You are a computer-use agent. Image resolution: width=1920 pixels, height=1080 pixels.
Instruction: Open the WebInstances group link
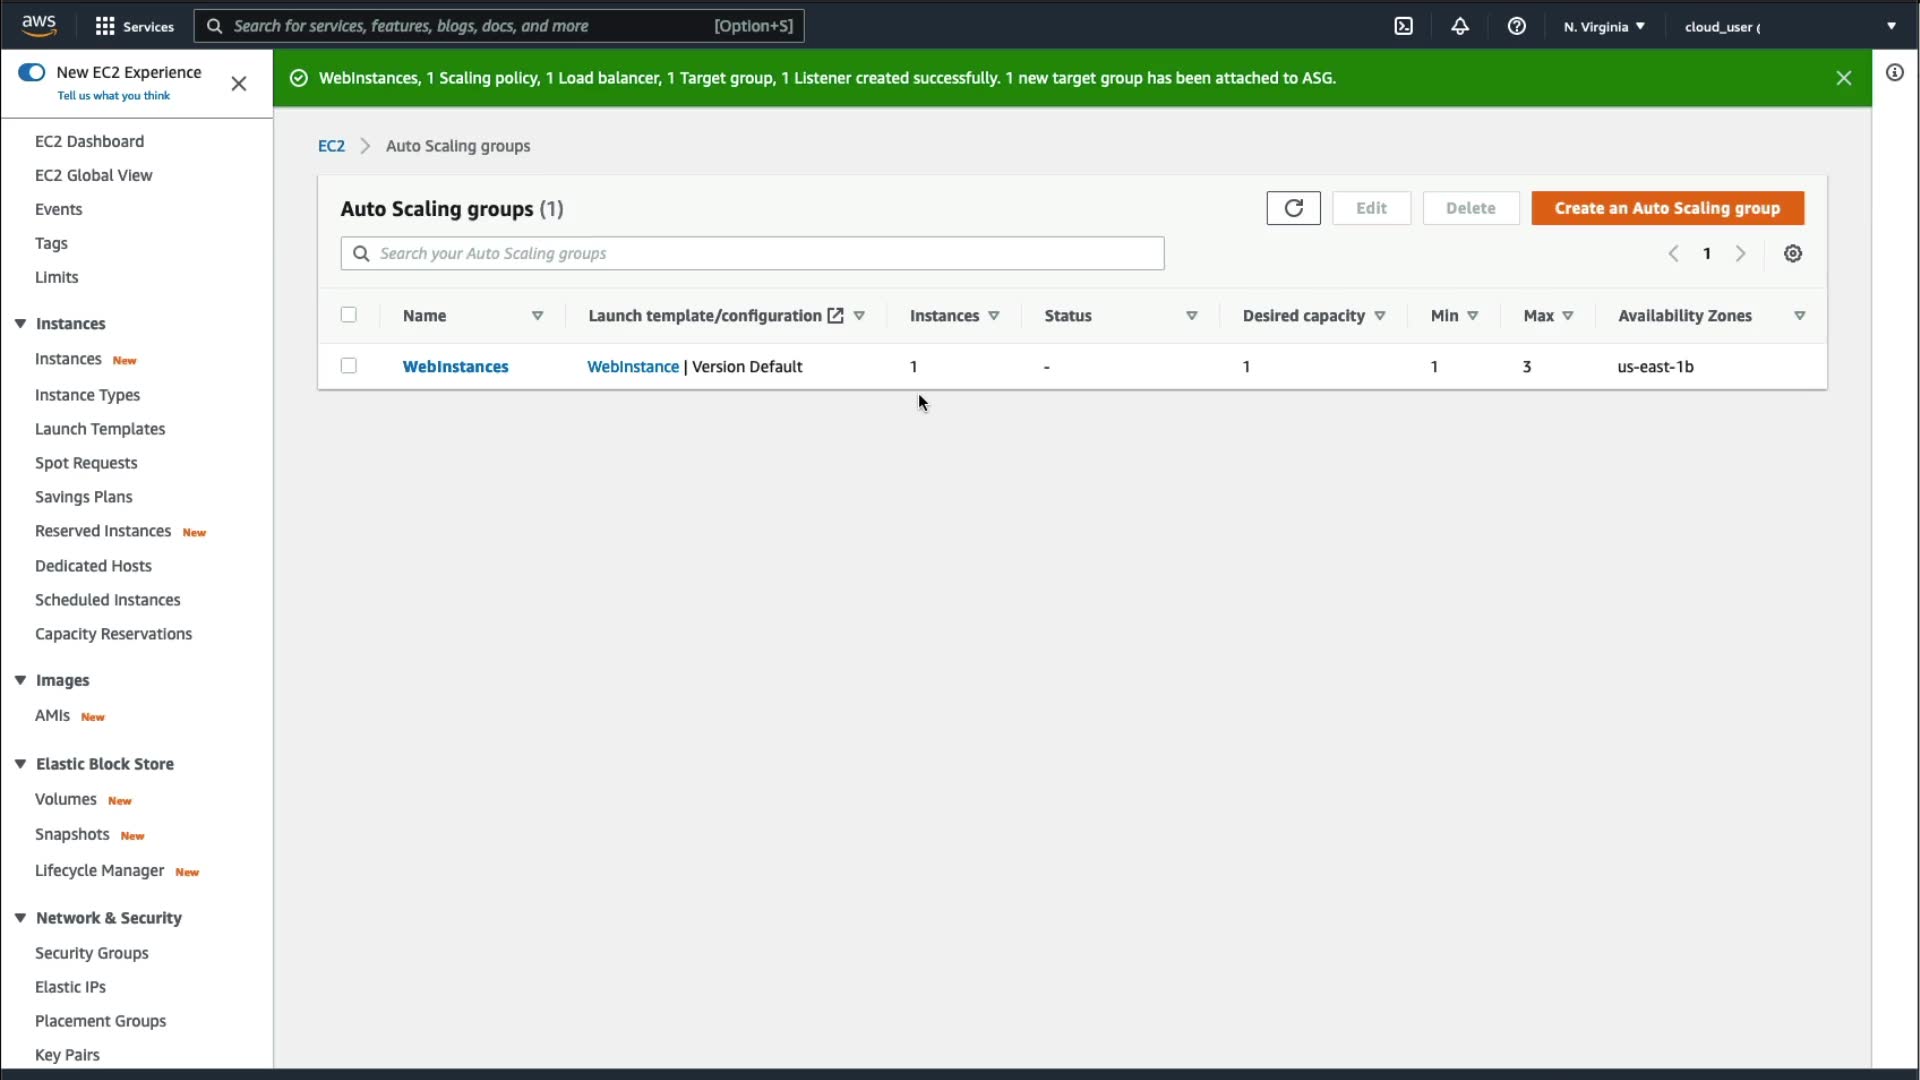pos(455,367)
